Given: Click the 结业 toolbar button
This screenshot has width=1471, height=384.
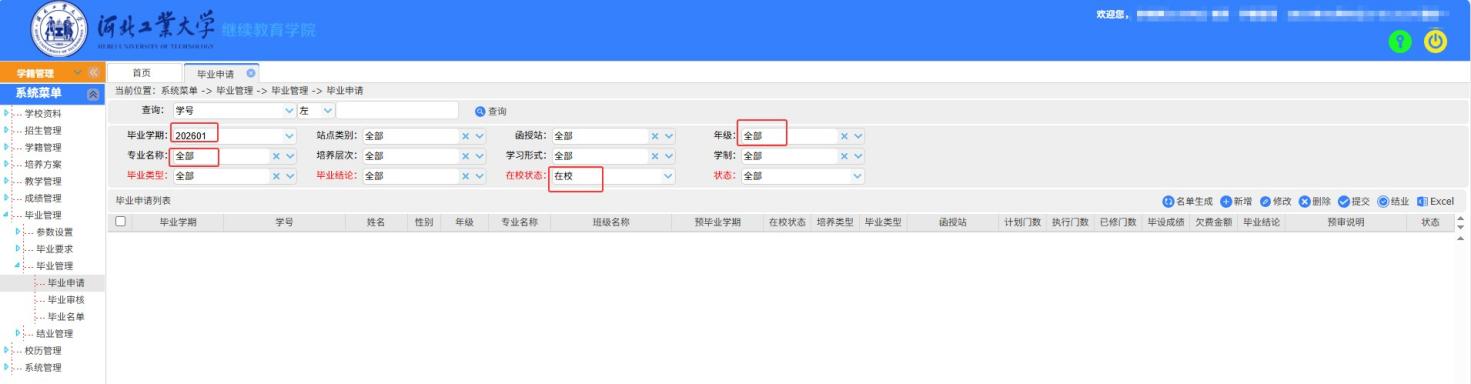Looking at the screenshot, I should [x=1394, y=201].
